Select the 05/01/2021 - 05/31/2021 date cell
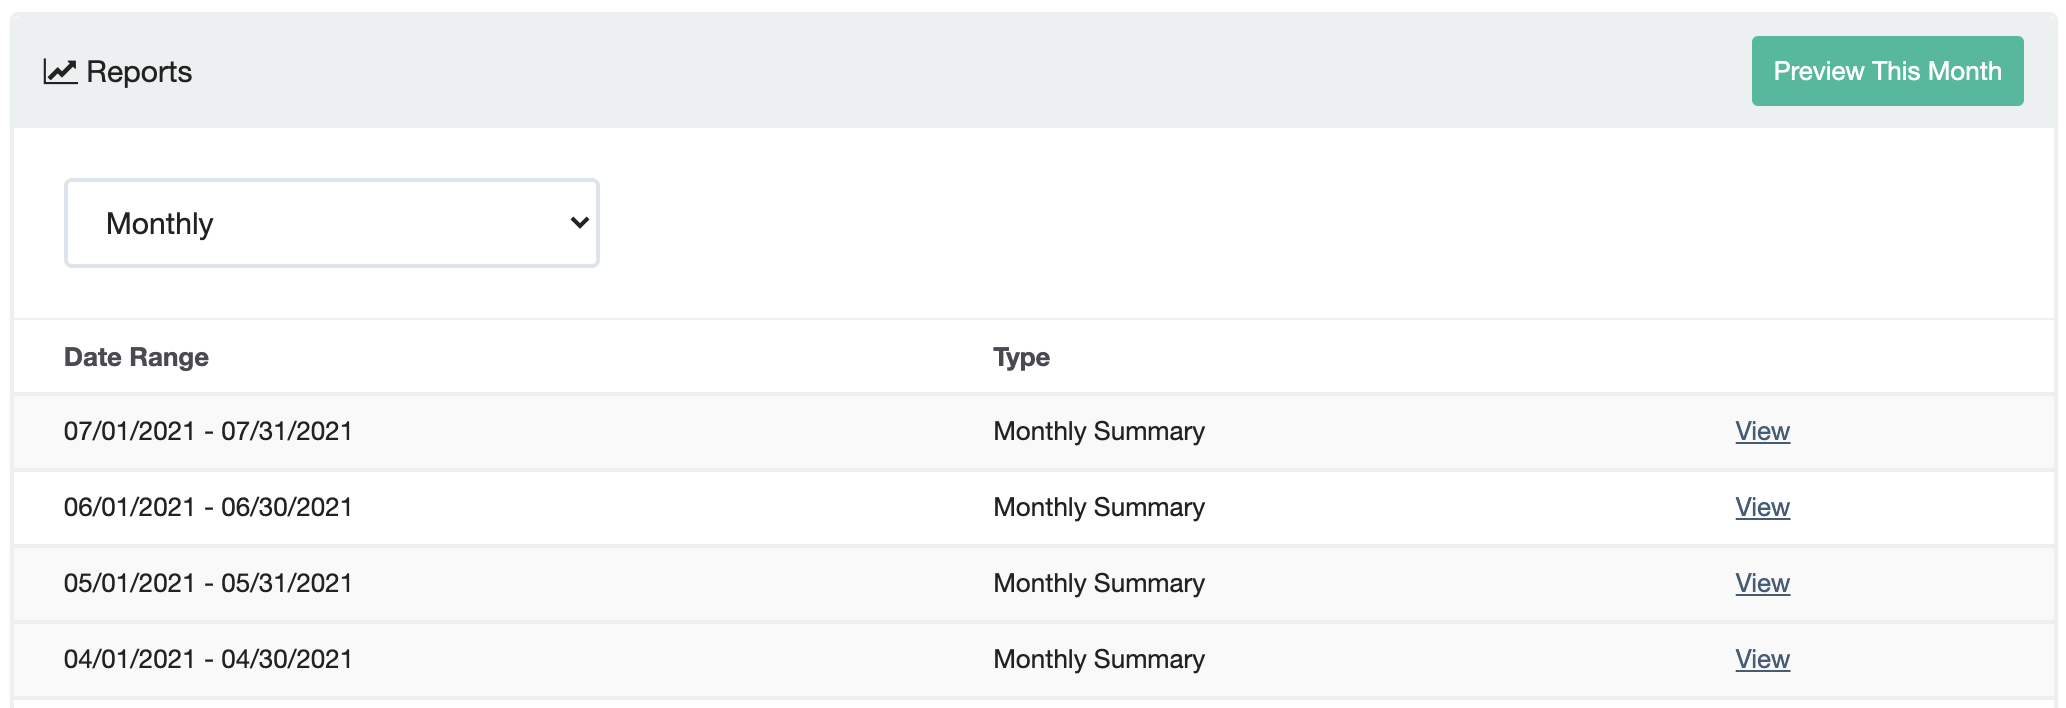The height and width of the screenshot is (708, 2066). 208,583
